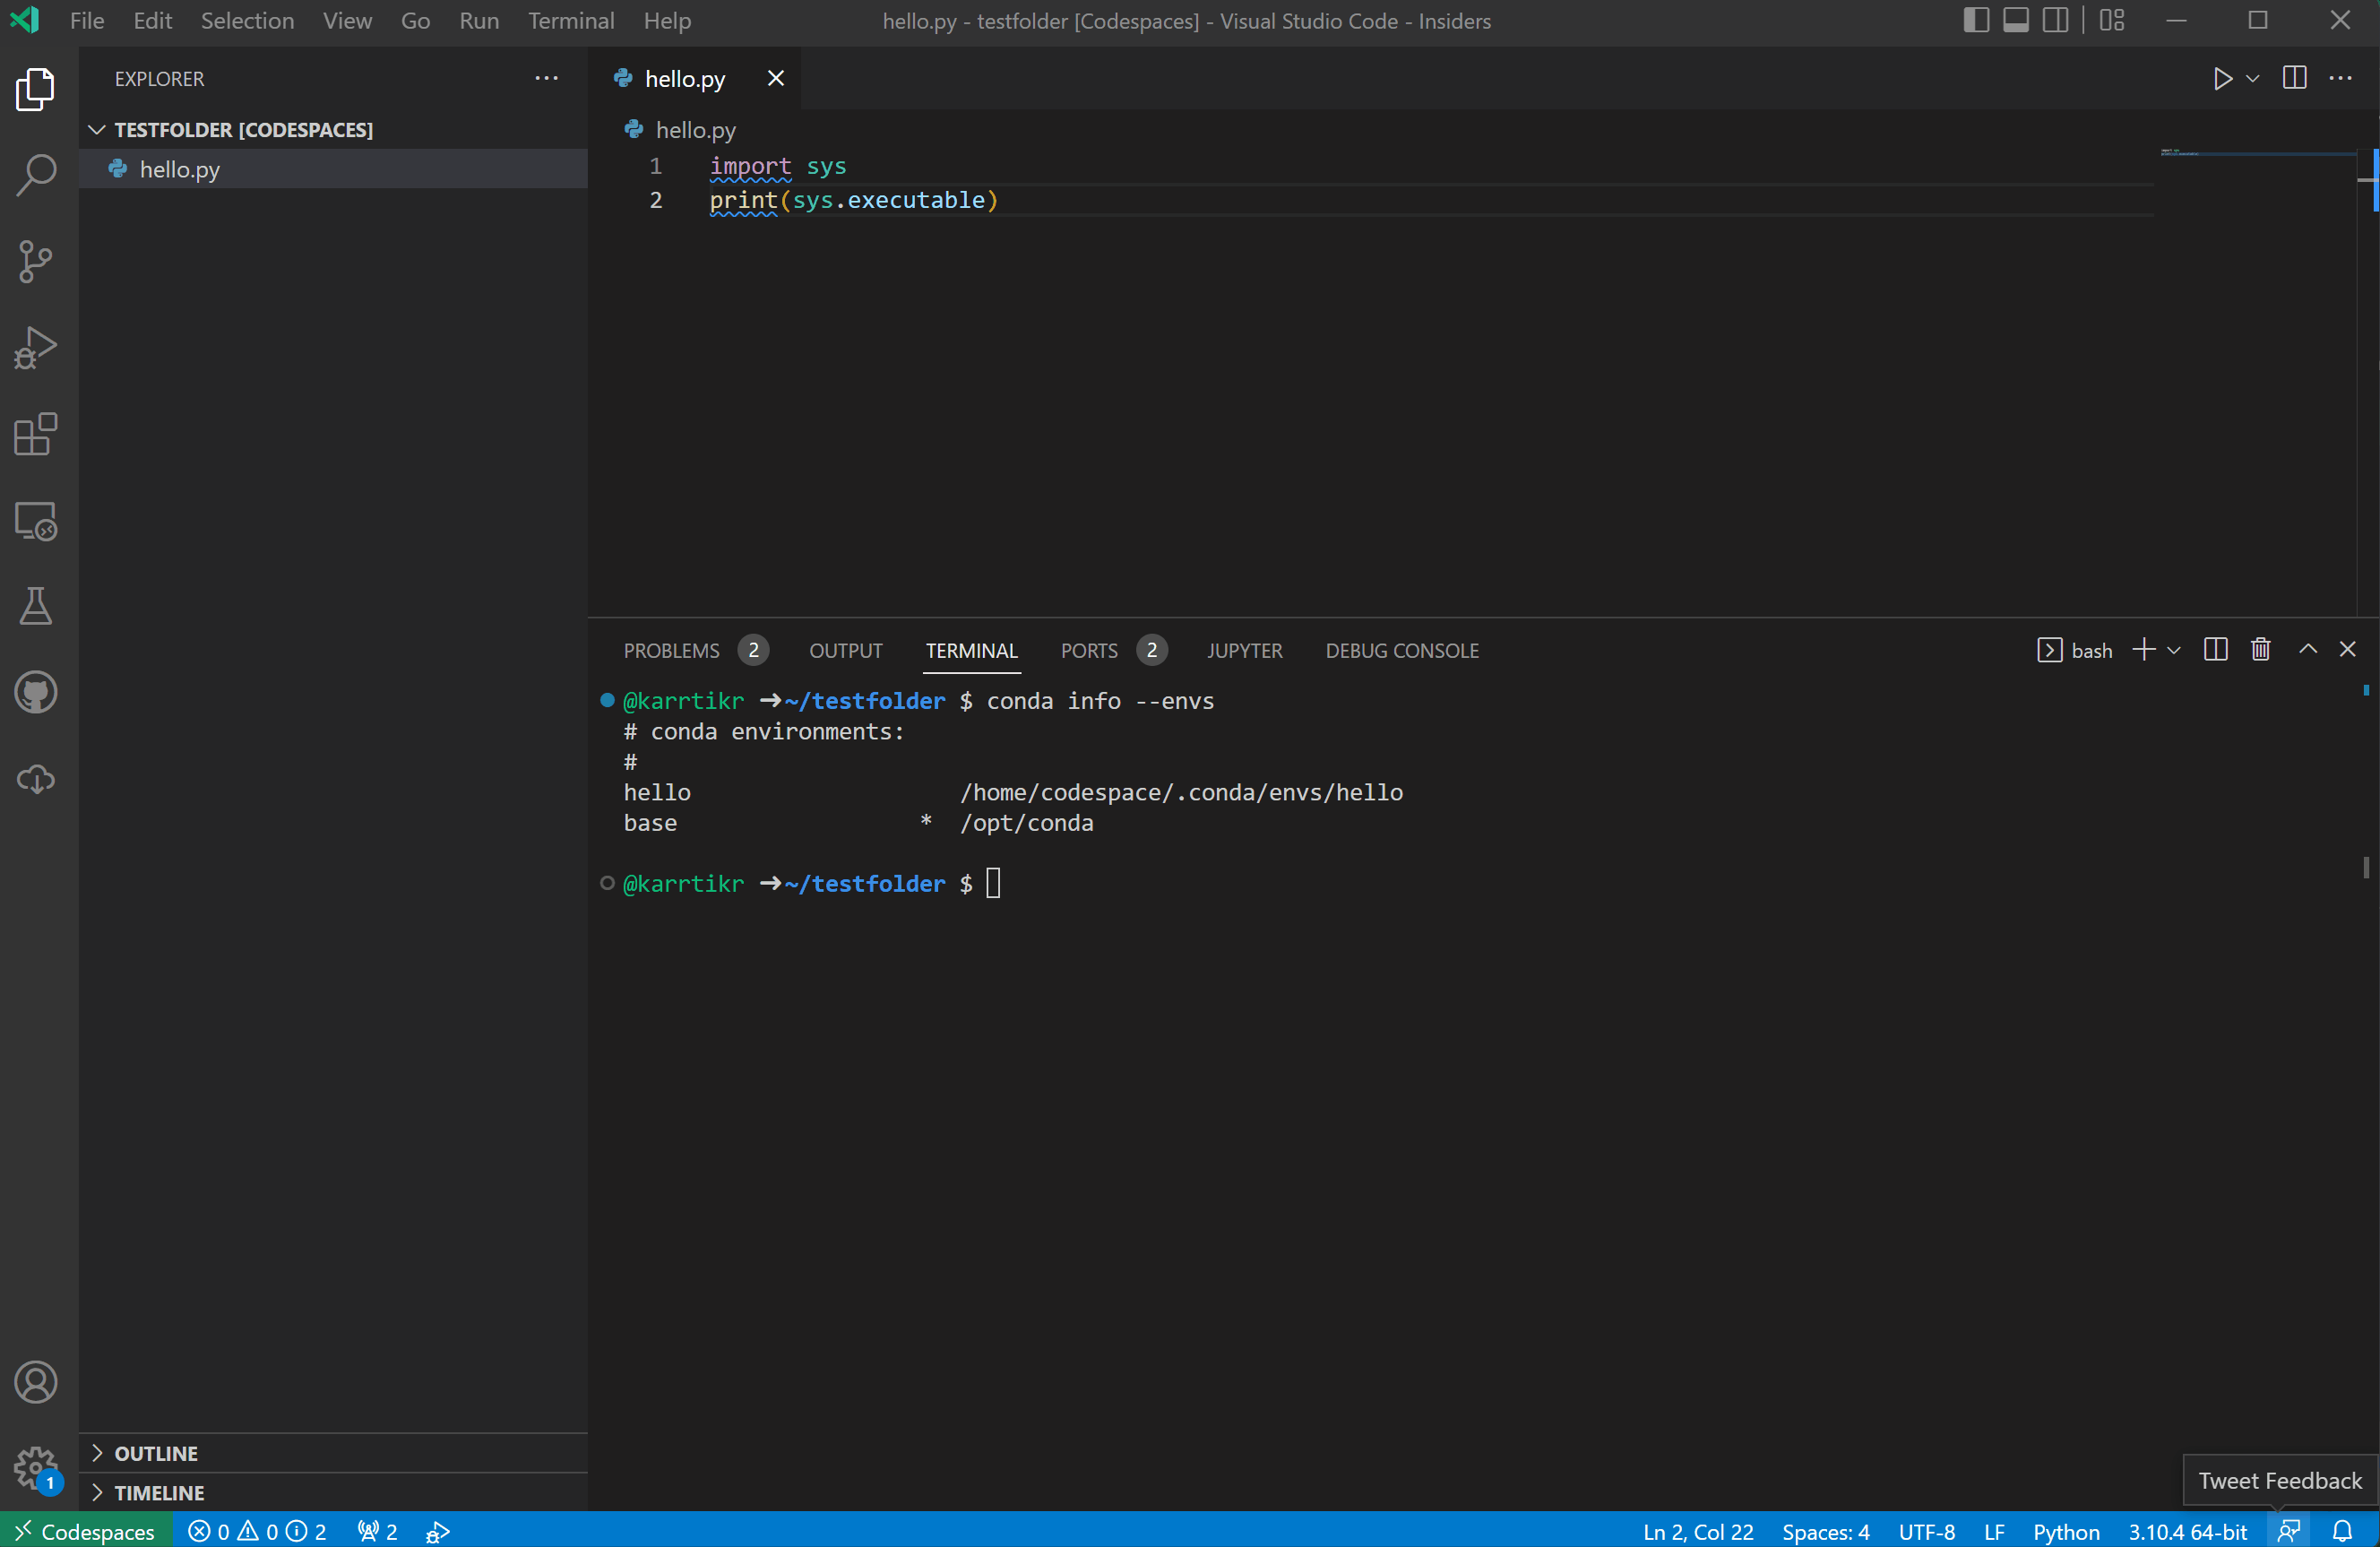Open the Terminal menu
This screenshot has height=1547, width=2380.
coord(570,20)
